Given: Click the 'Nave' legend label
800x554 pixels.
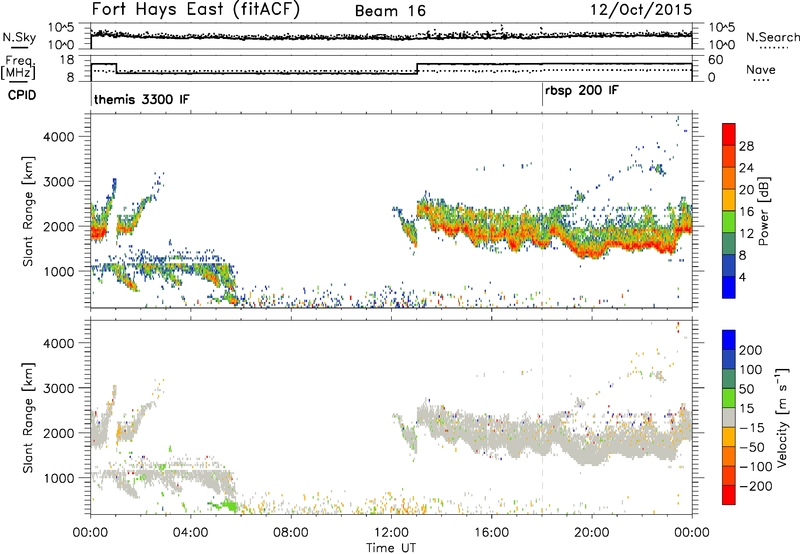Looking at the screenshot, I should [761, 69].
